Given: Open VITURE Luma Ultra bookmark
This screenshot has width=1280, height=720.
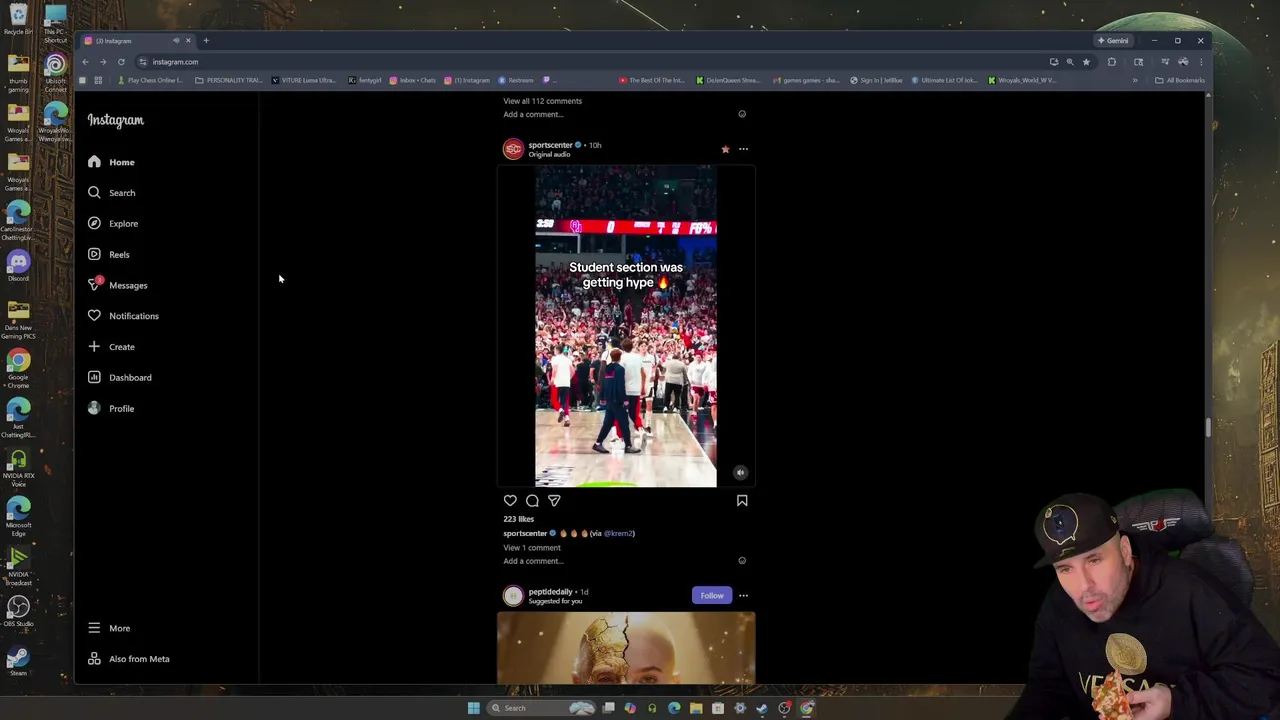Looking at the screenshot, I should (304, 80).
